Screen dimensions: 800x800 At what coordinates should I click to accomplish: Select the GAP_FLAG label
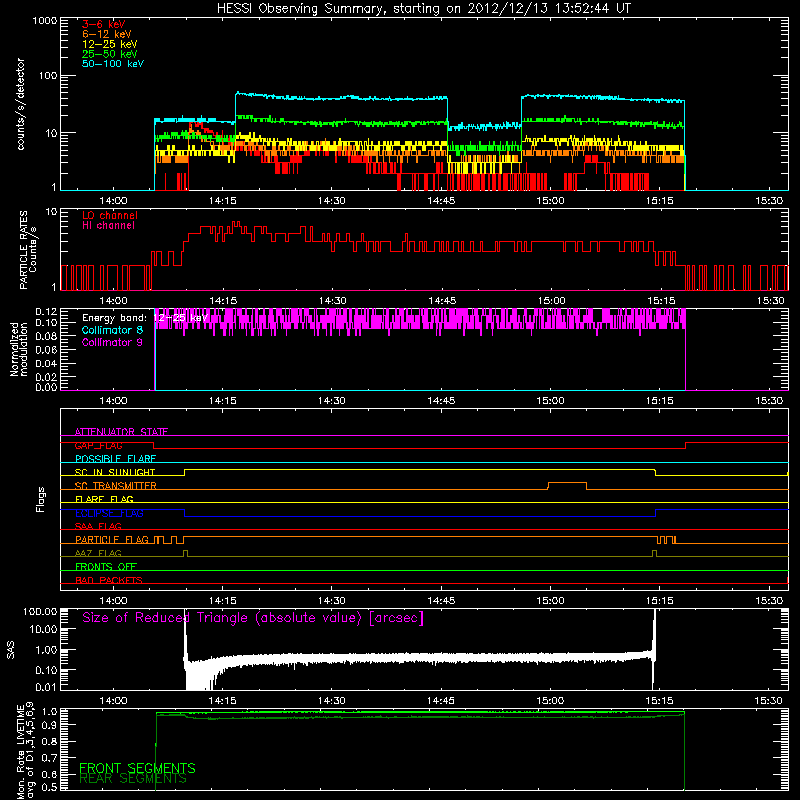pos(98,445)
